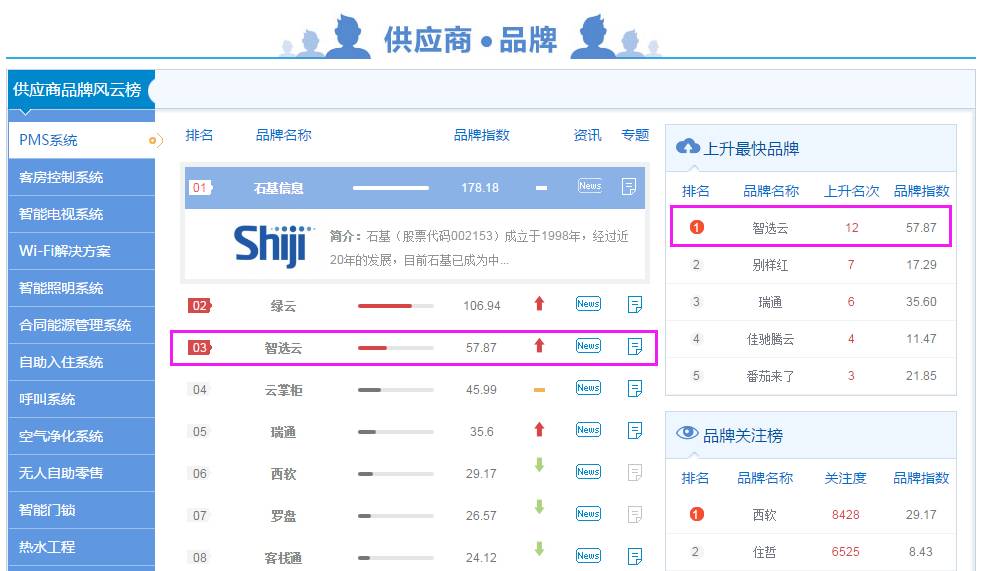Open News icon in 瑞通 row

(x=588, y=430)
